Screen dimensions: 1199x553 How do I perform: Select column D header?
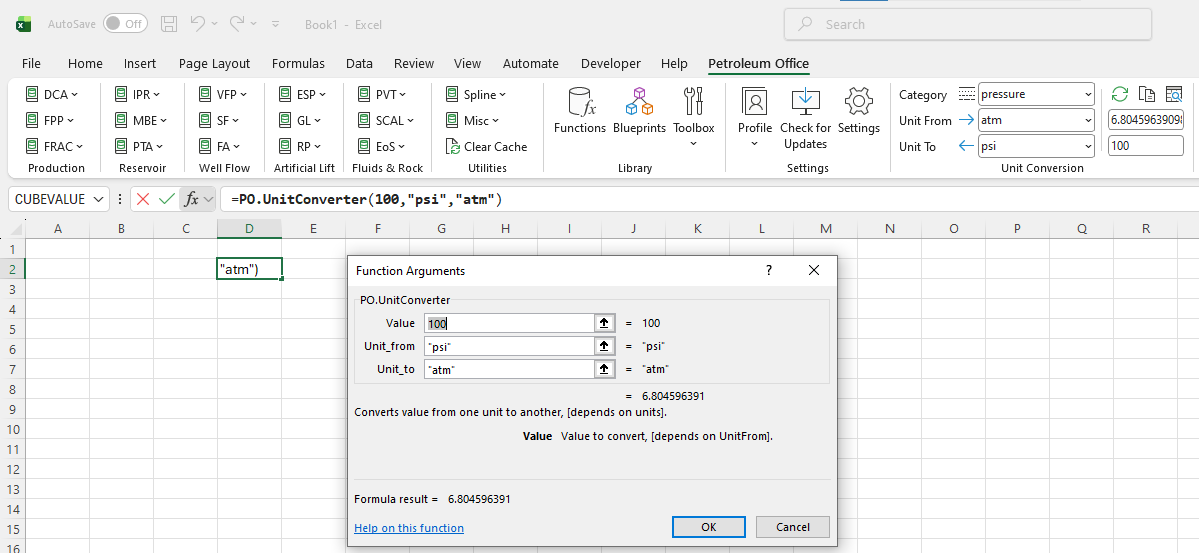[249, 228]
